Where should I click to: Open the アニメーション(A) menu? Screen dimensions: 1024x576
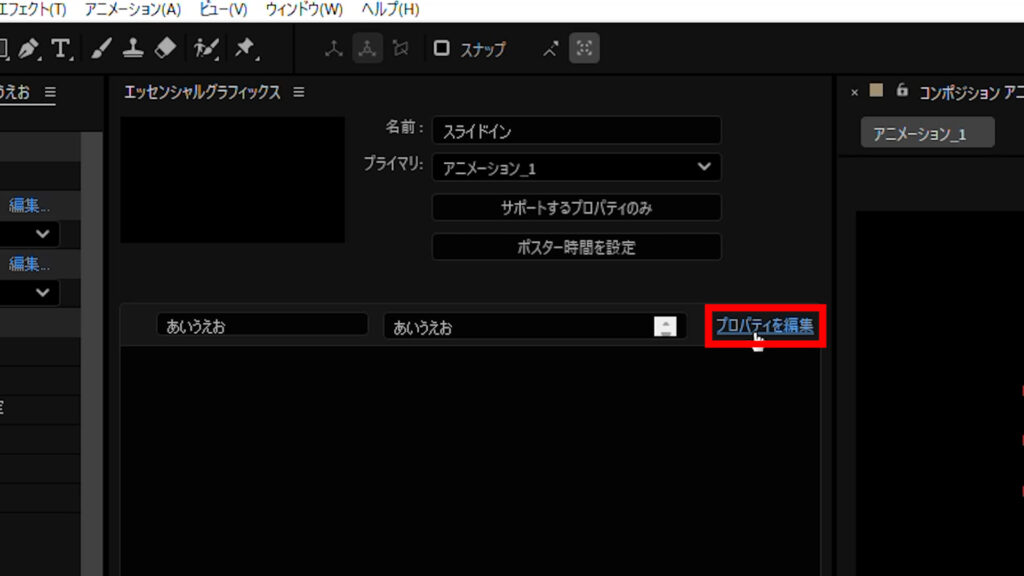(x=133, y=9)
